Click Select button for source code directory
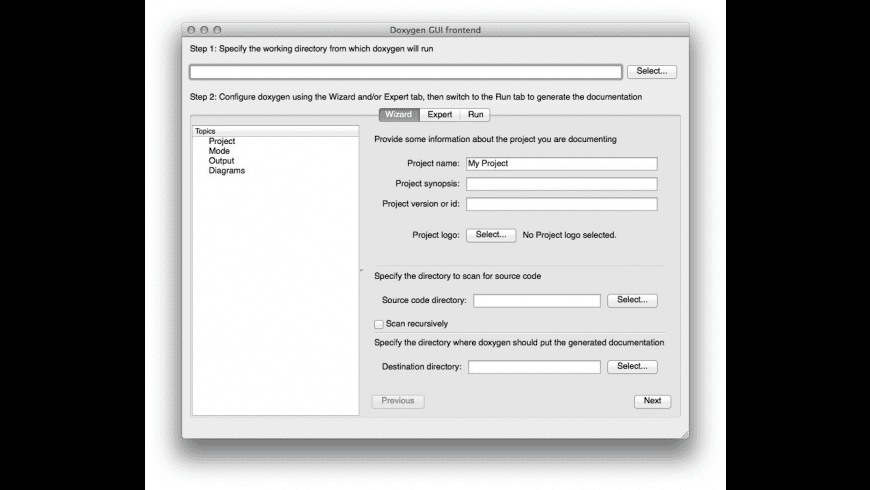 point(632,300)
